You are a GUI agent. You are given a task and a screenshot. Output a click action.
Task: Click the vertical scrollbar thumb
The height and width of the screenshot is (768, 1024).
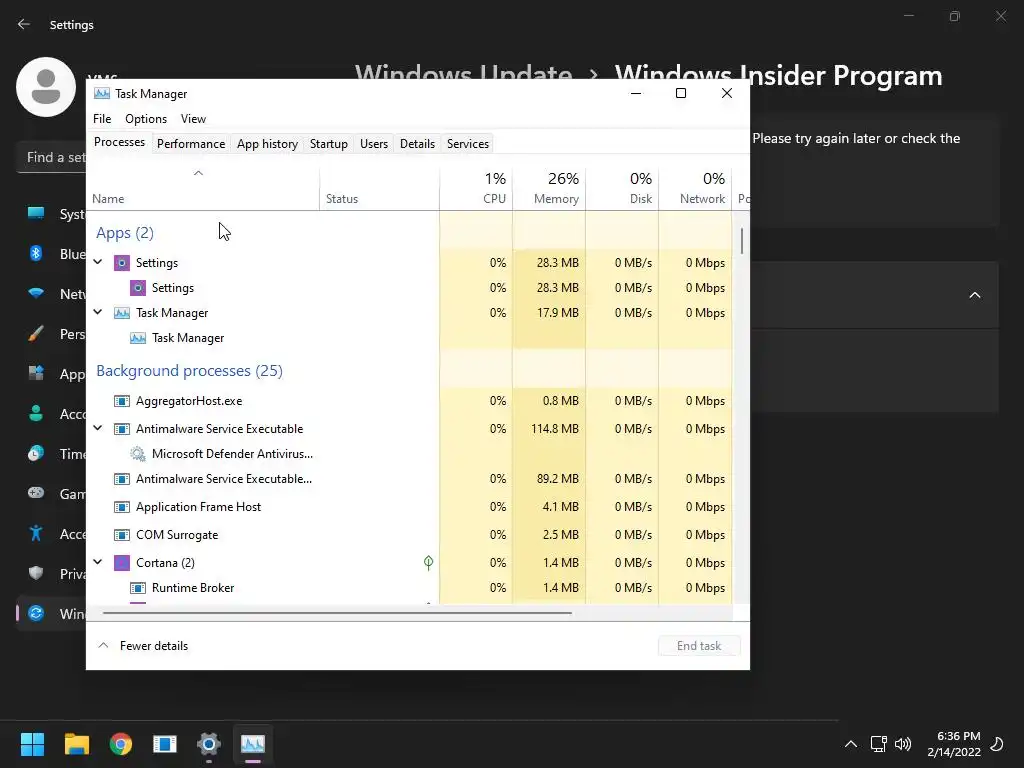(x=742, y=240)
